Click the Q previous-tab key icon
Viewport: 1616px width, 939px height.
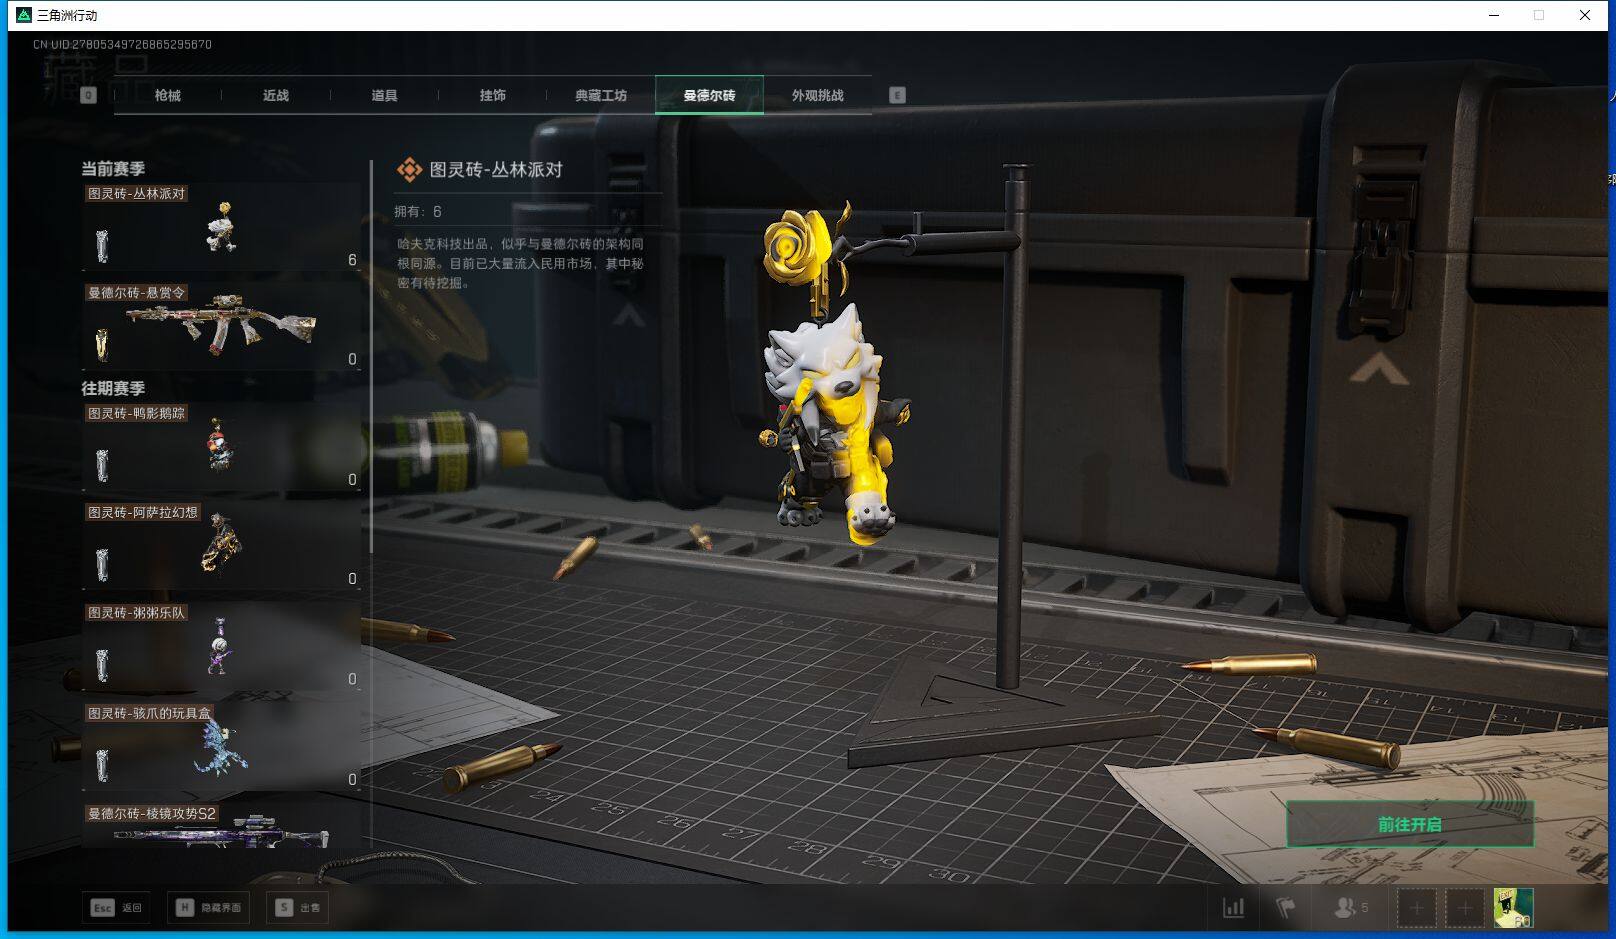coord(88,95)
